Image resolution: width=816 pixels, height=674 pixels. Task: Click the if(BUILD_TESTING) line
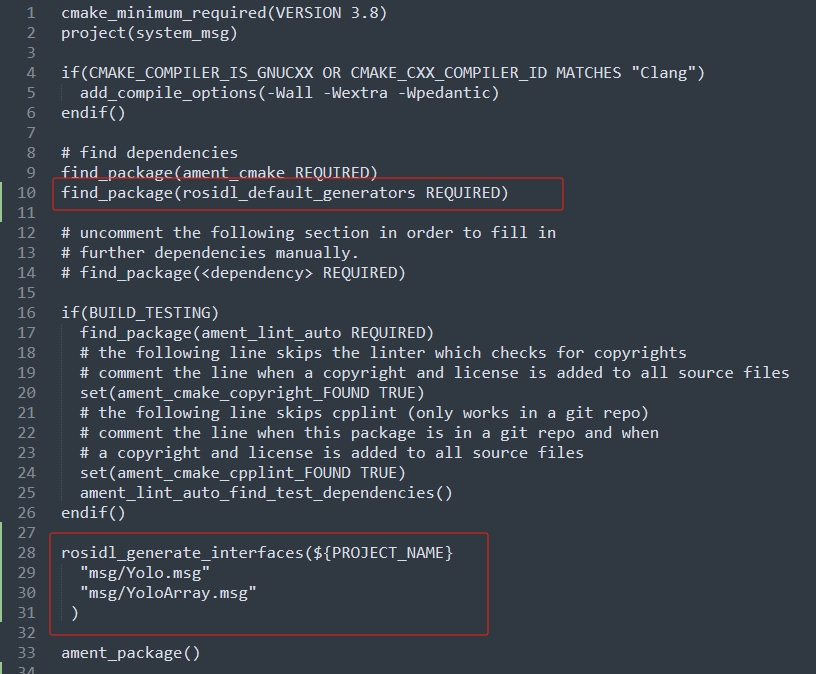[x=140, y=313]
